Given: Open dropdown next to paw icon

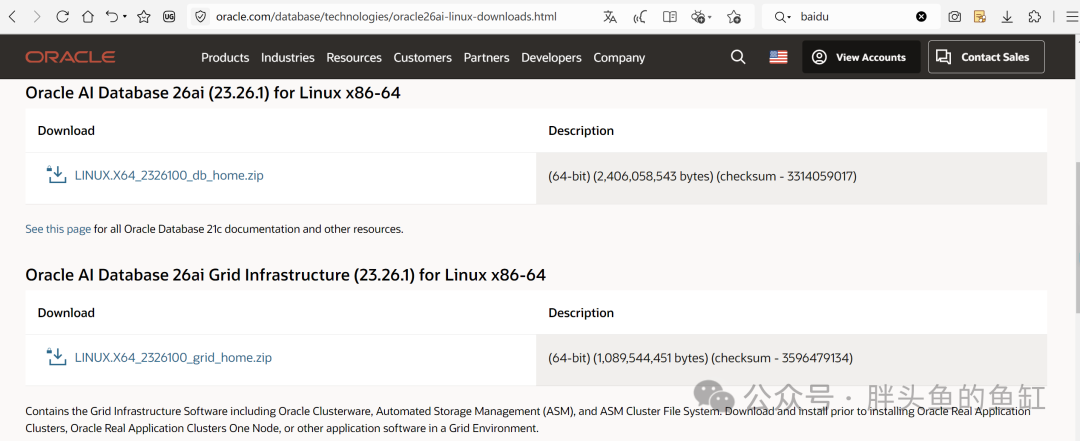Looking at the screenshot, I should [709, 17].
